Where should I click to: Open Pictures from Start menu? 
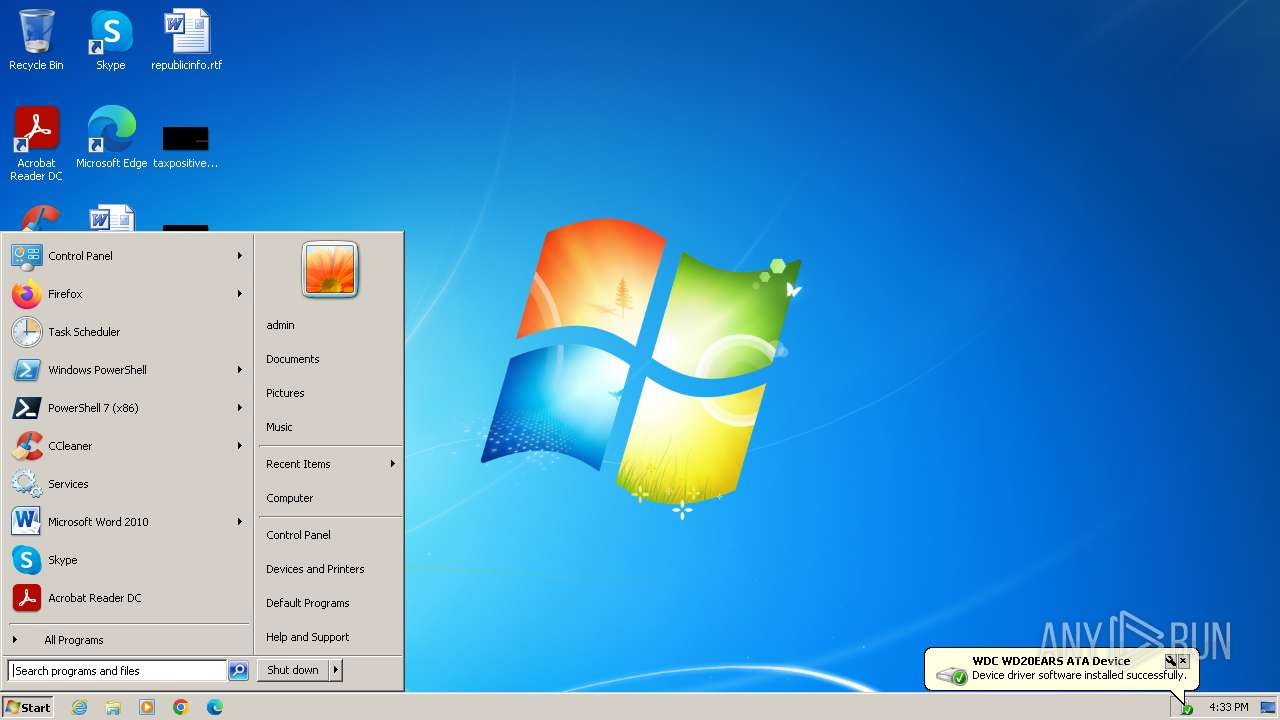pyautogui.click(x=330, y=393)
